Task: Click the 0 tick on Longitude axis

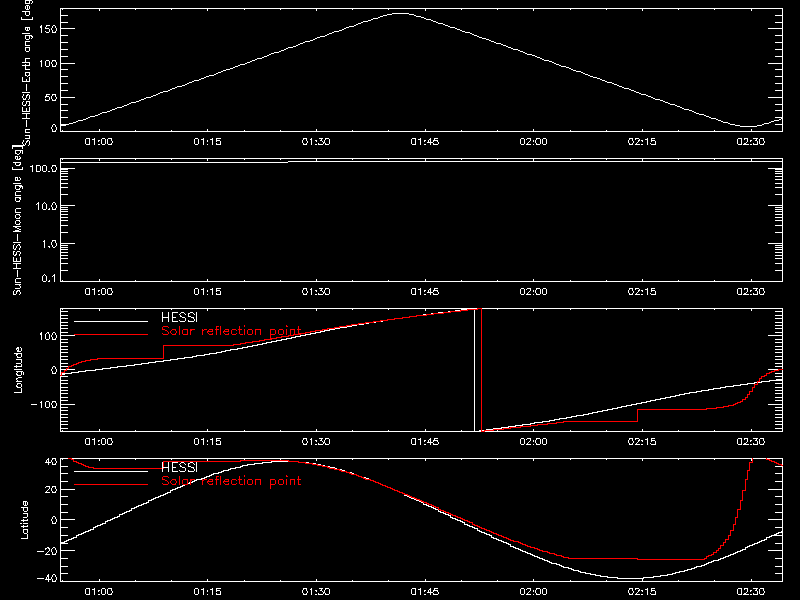Action: pos(55,370)
